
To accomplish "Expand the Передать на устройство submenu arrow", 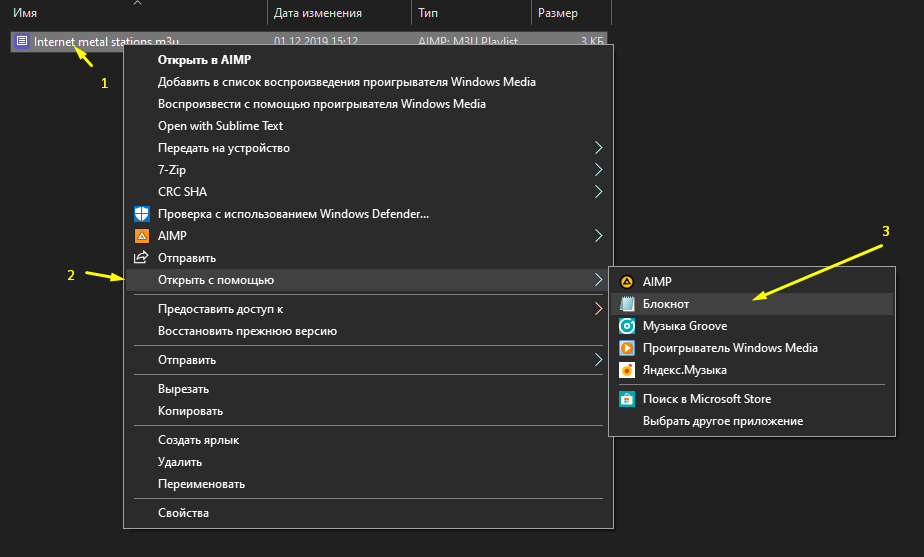I will 598,147.
